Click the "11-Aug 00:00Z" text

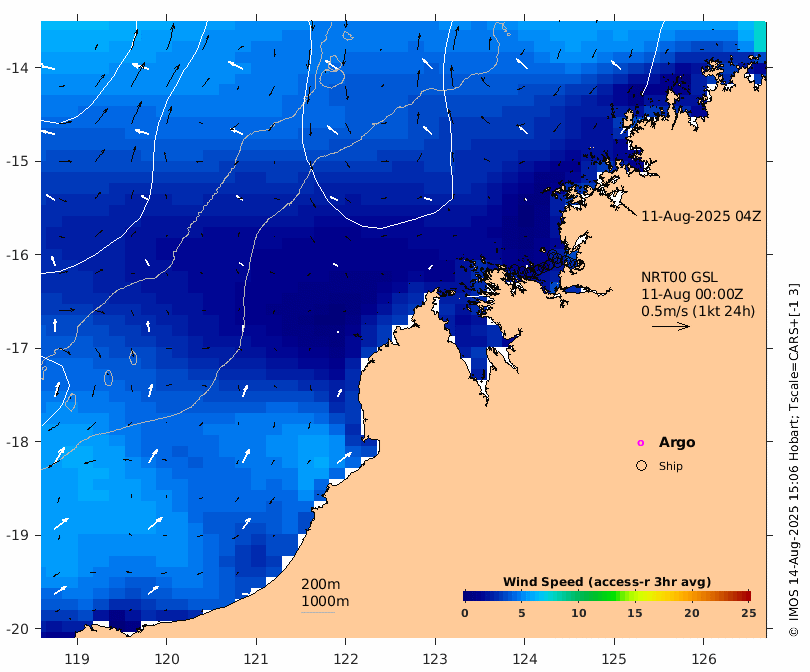tap(692, 294)
